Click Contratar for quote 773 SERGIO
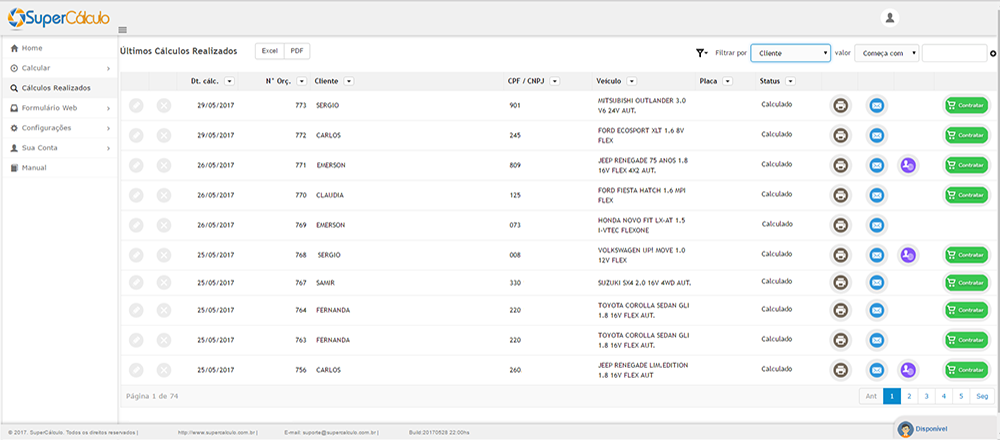This screenshot has height=440, width=1000. [966, 105]
